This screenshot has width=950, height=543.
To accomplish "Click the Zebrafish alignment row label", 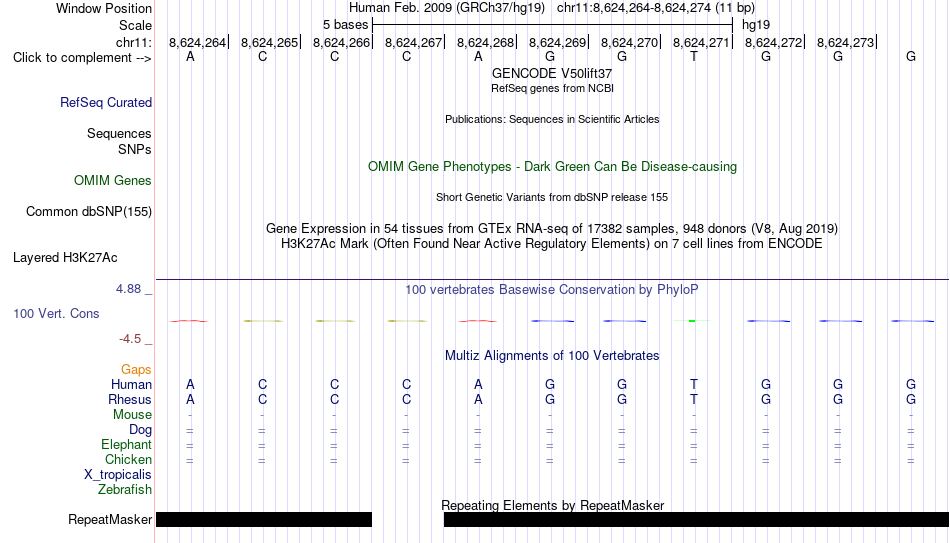I will pos(125,490).
